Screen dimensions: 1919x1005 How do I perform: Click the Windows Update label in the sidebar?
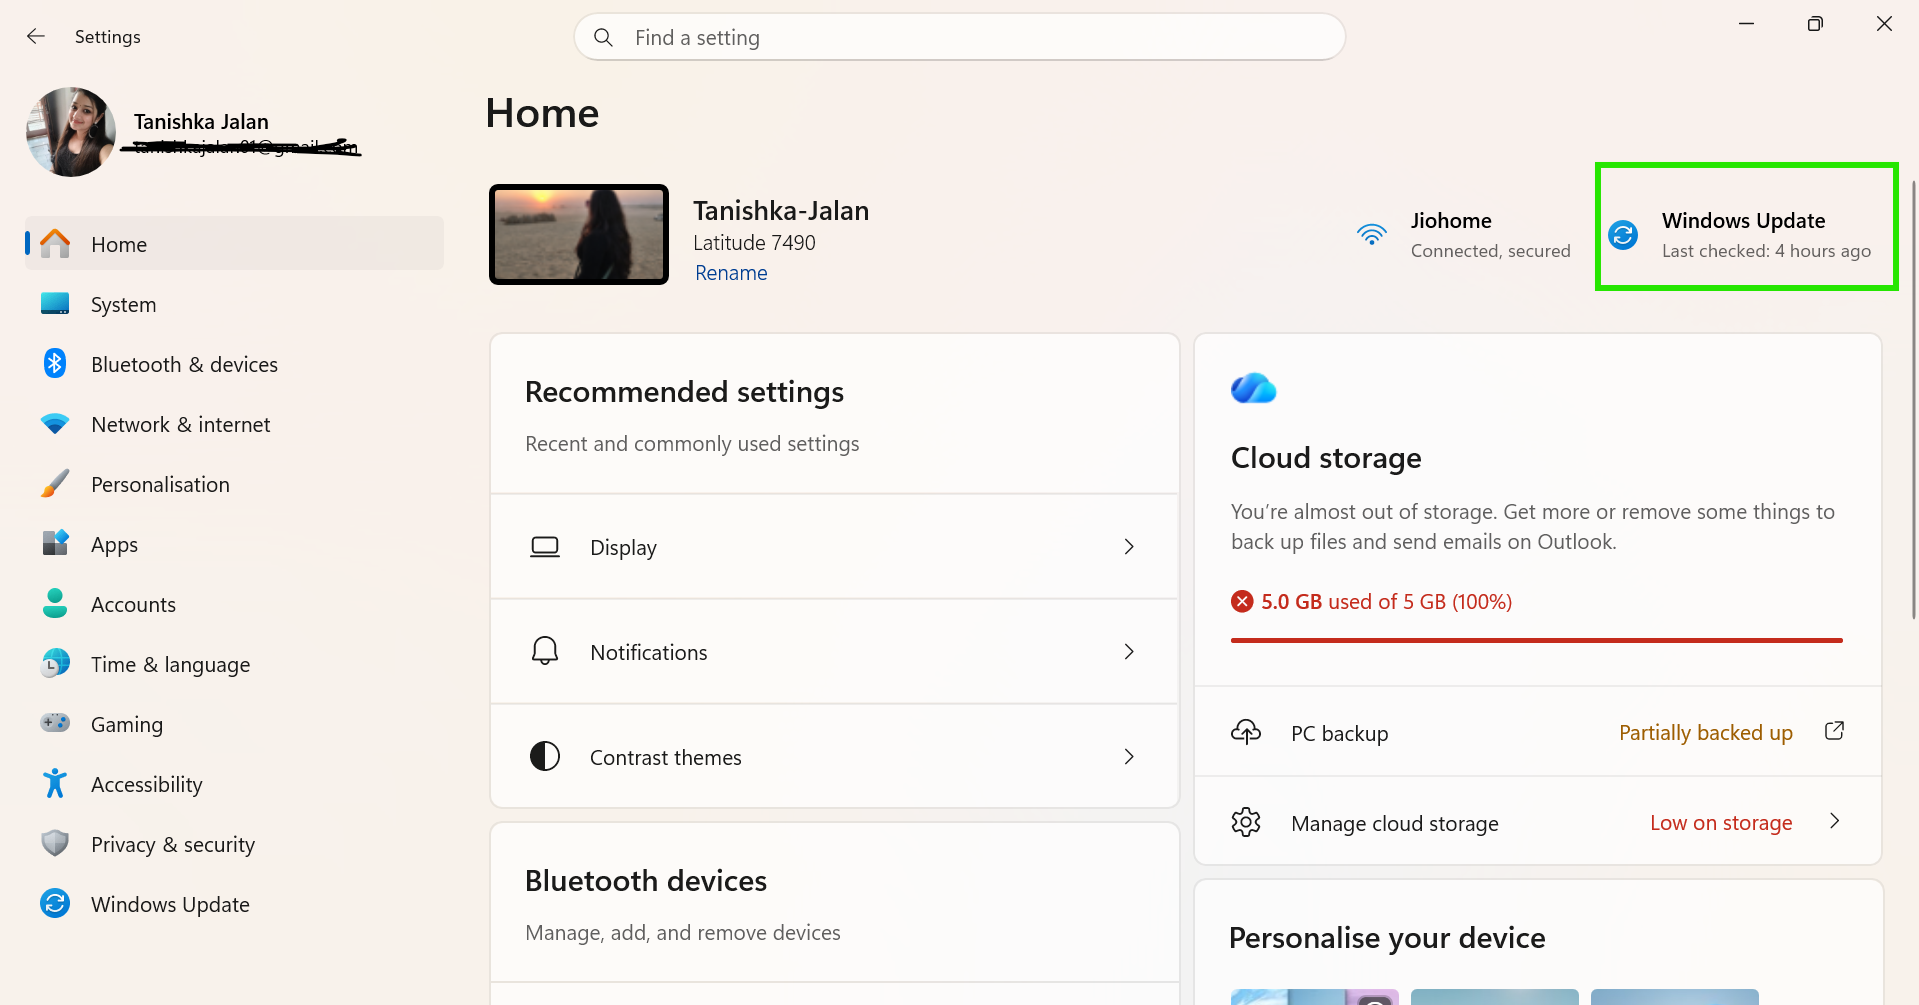[170, 905]
